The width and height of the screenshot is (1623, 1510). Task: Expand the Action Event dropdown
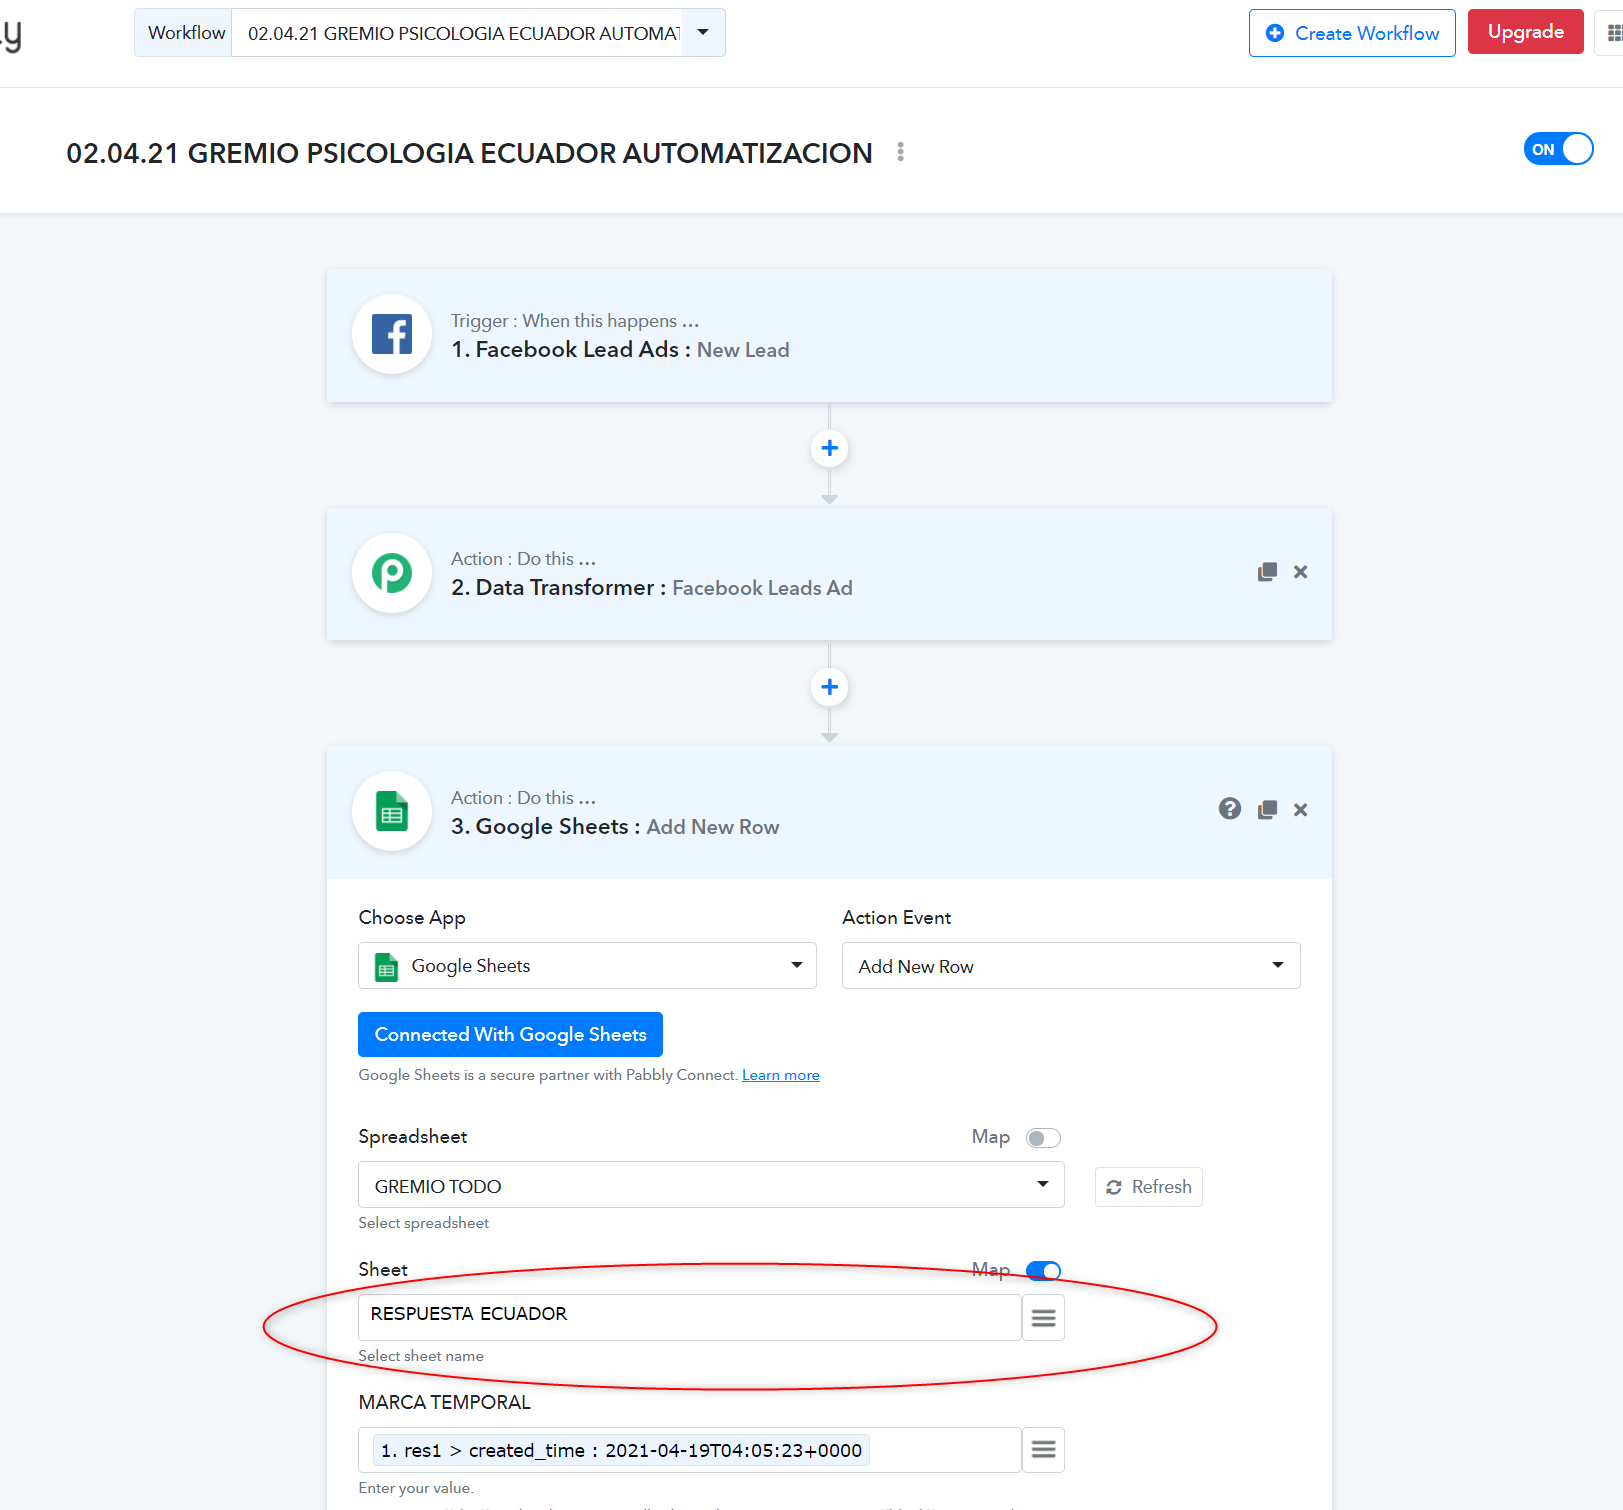click(x=1071, y=966)
